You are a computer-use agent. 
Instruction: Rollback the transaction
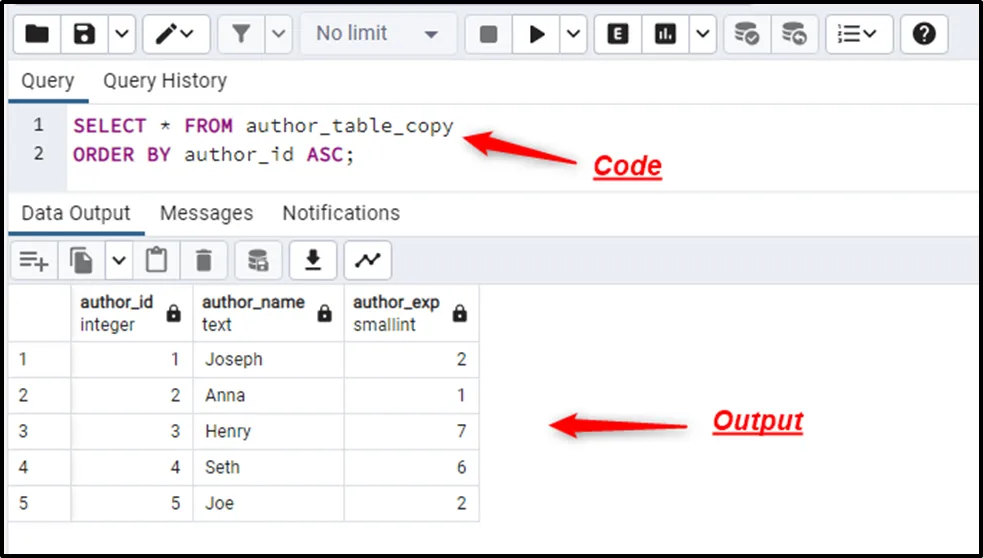coord(794,34)
